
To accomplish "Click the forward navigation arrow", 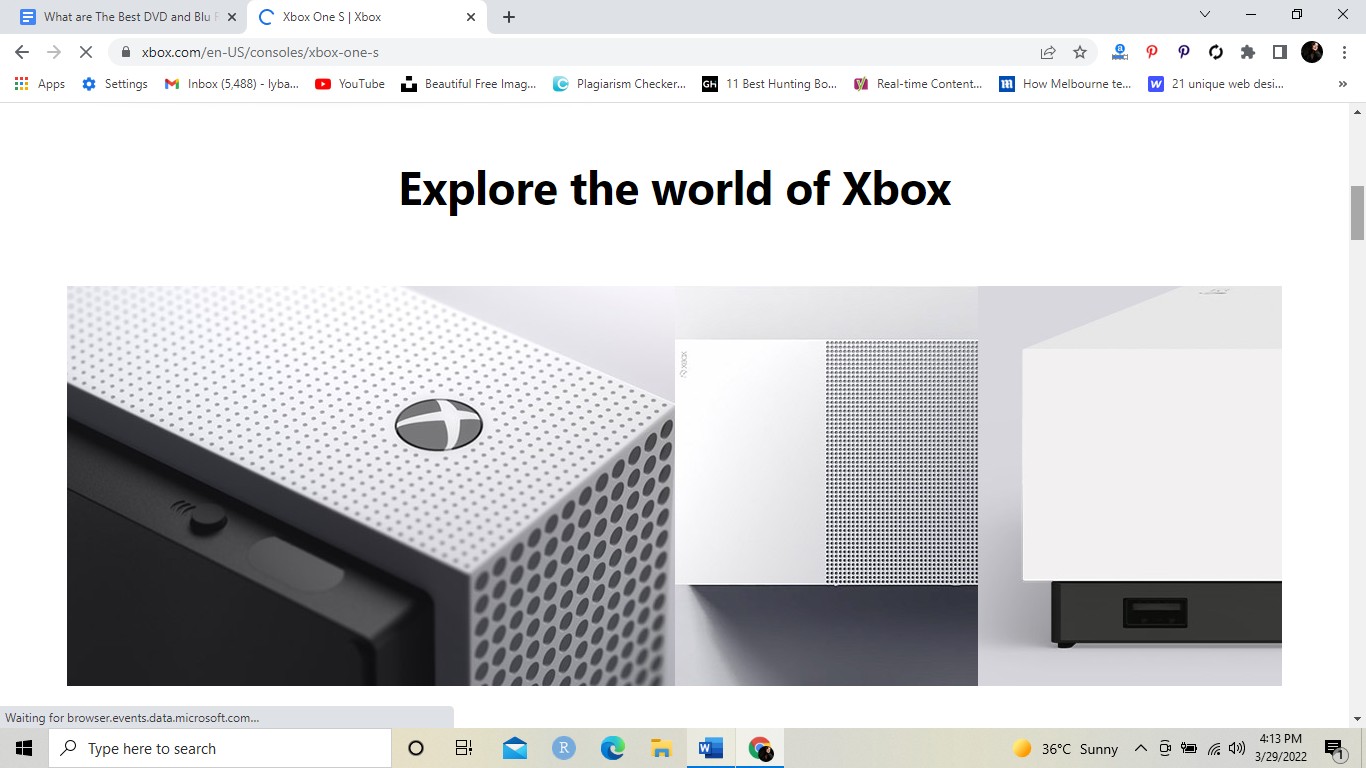I will click(54, 52).
